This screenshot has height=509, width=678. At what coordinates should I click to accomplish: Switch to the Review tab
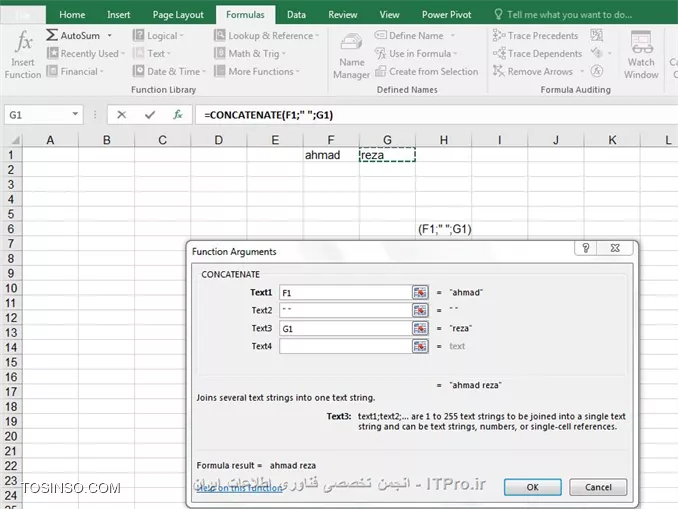[x=342, y=15]
